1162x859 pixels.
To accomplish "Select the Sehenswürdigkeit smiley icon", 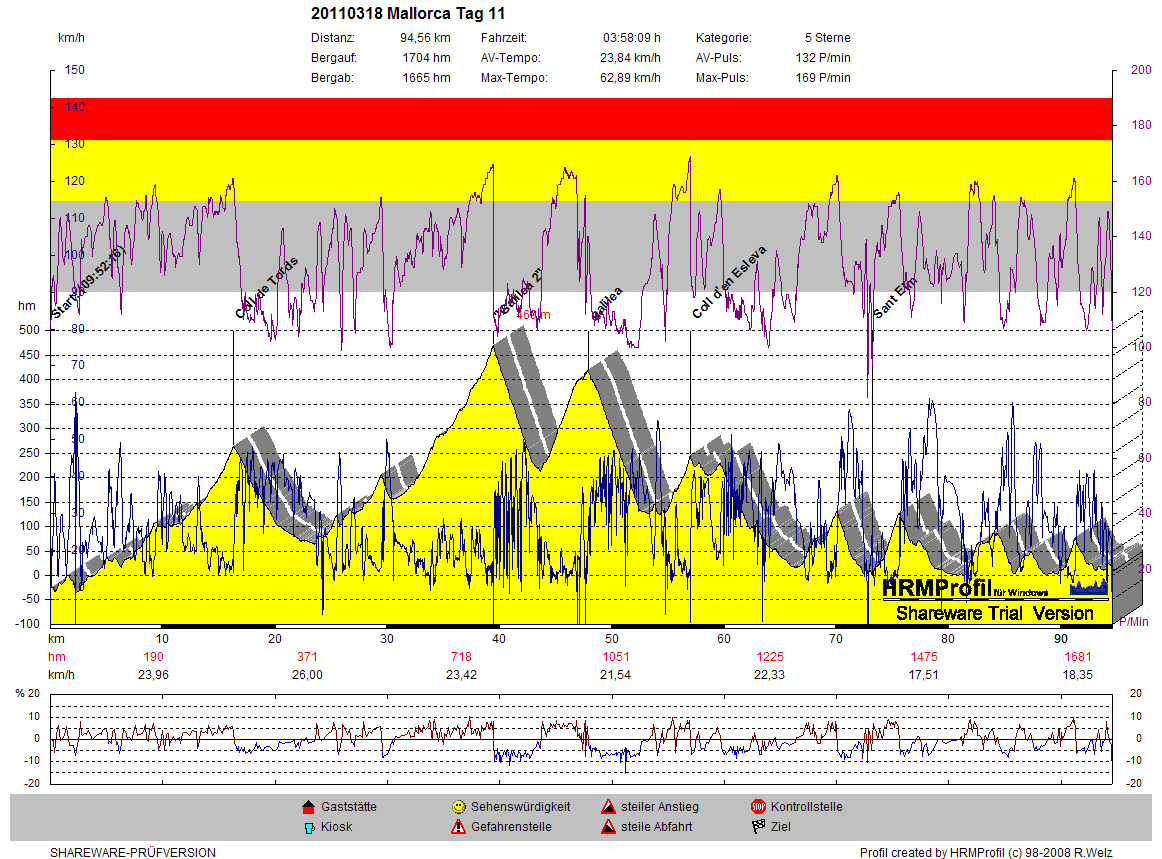I will [x=458, y=807].
